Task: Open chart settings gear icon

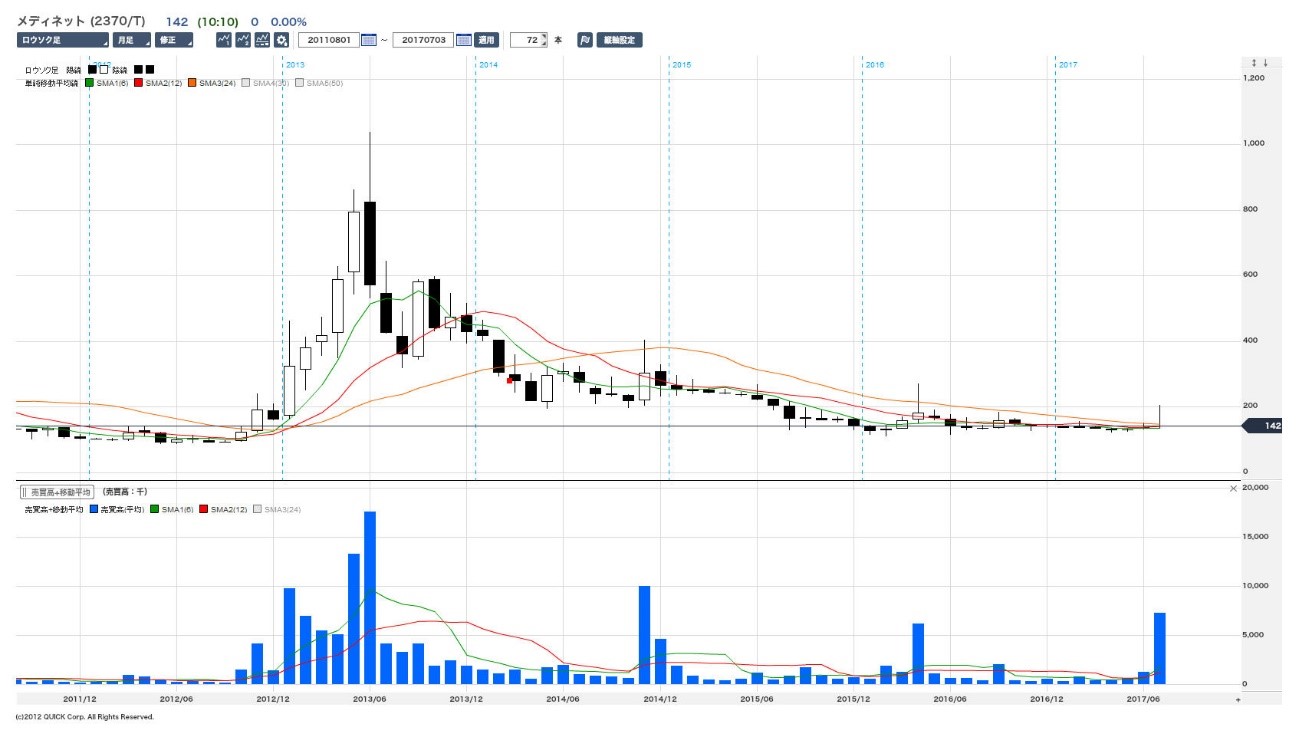Action: 282,40
